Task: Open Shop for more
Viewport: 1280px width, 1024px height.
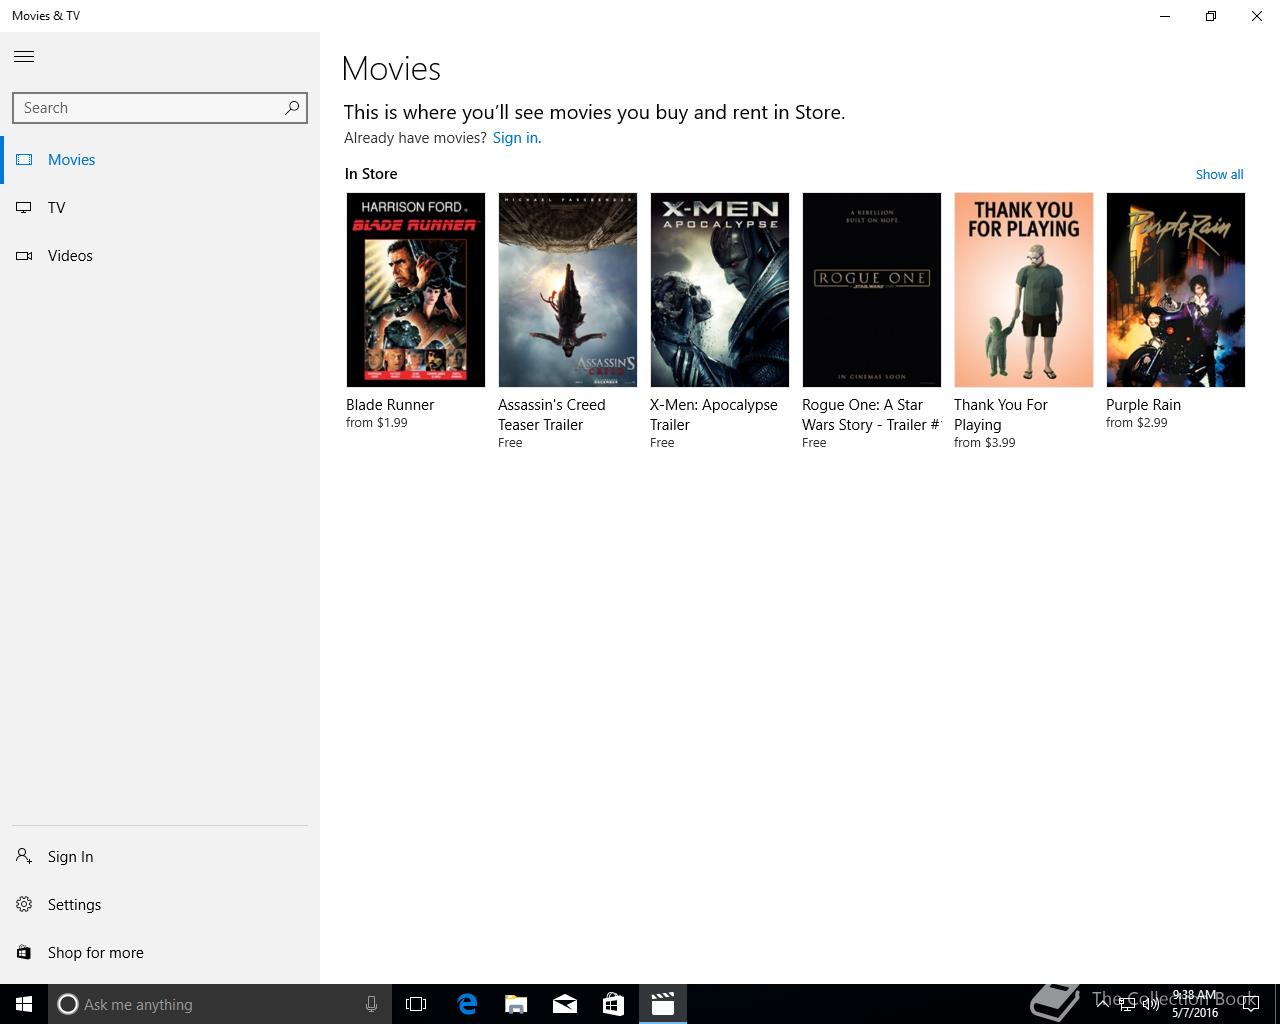Action: [x=160, y=953]
